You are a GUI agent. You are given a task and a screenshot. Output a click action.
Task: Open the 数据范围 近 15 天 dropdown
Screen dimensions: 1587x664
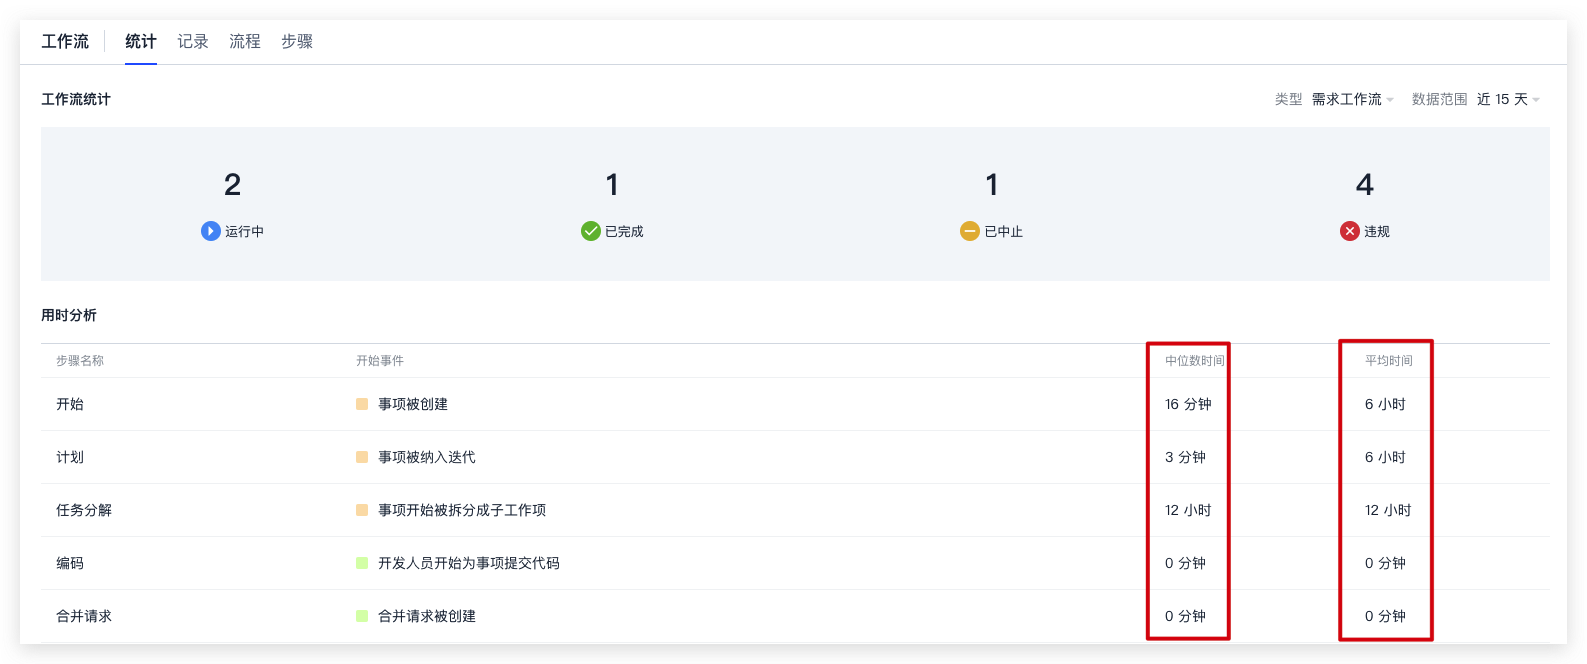point(1508,99)
